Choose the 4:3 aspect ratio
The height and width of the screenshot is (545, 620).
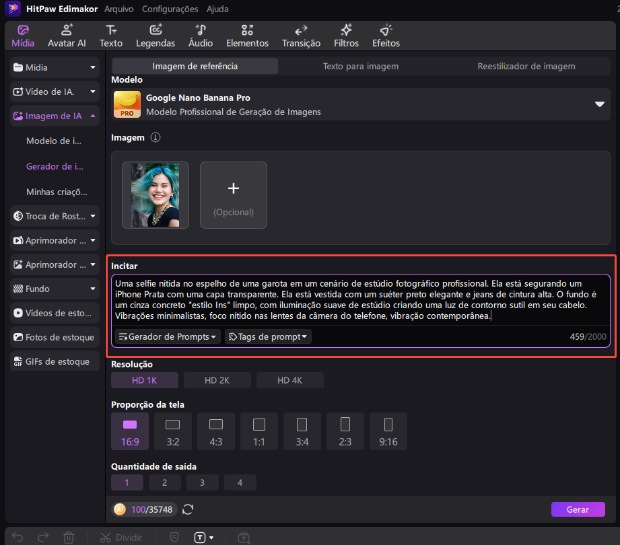click(216, 431)
